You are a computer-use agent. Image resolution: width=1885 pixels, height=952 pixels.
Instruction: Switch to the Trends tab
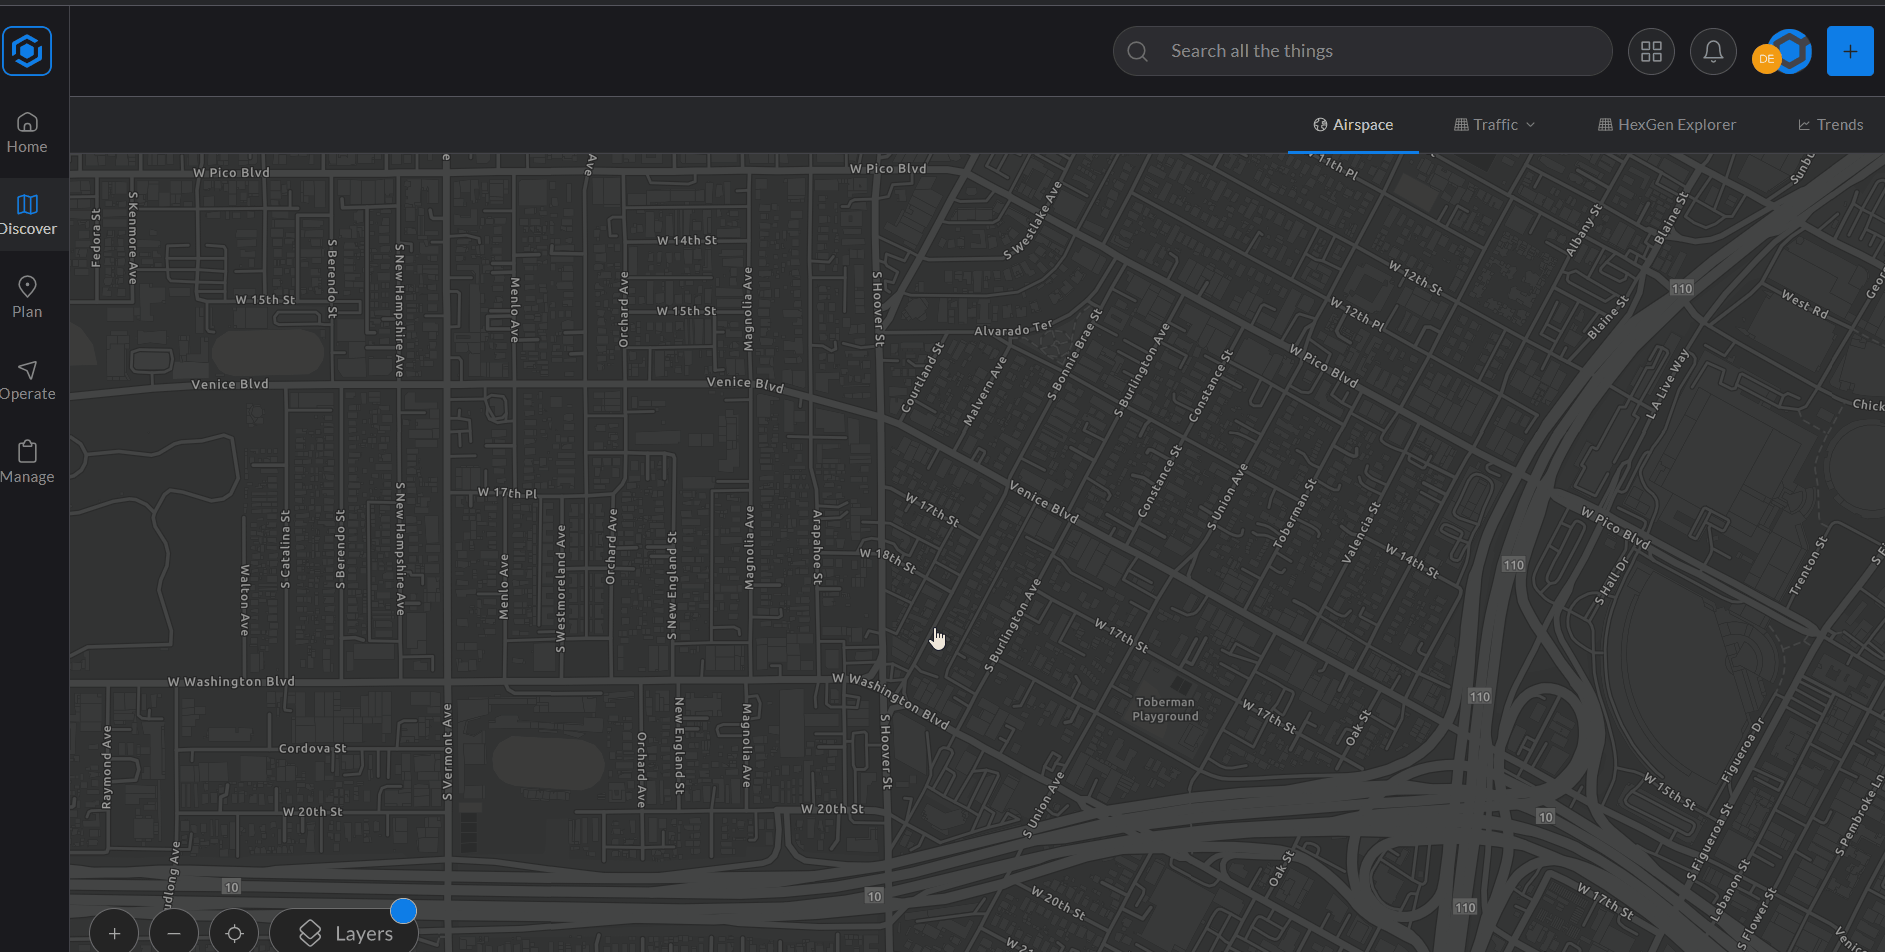coord(1830,125)
